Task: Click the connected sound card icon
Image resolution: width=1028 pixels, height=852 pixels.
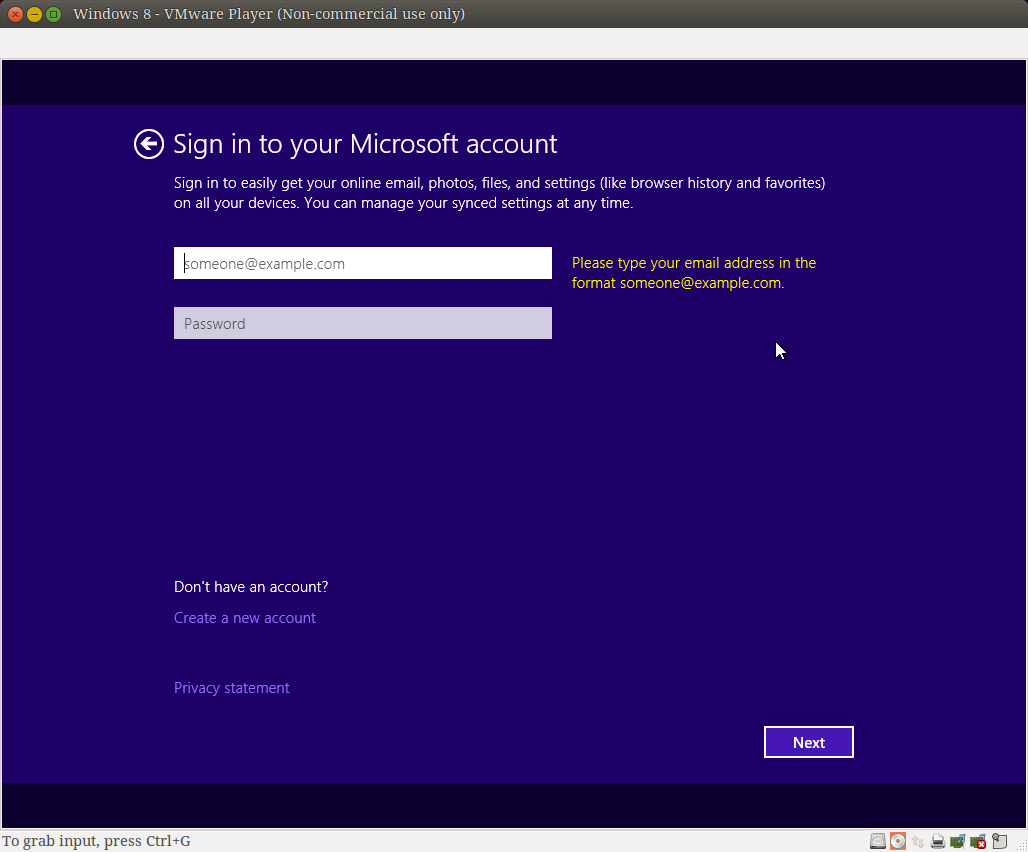Action: click(957, 842)
